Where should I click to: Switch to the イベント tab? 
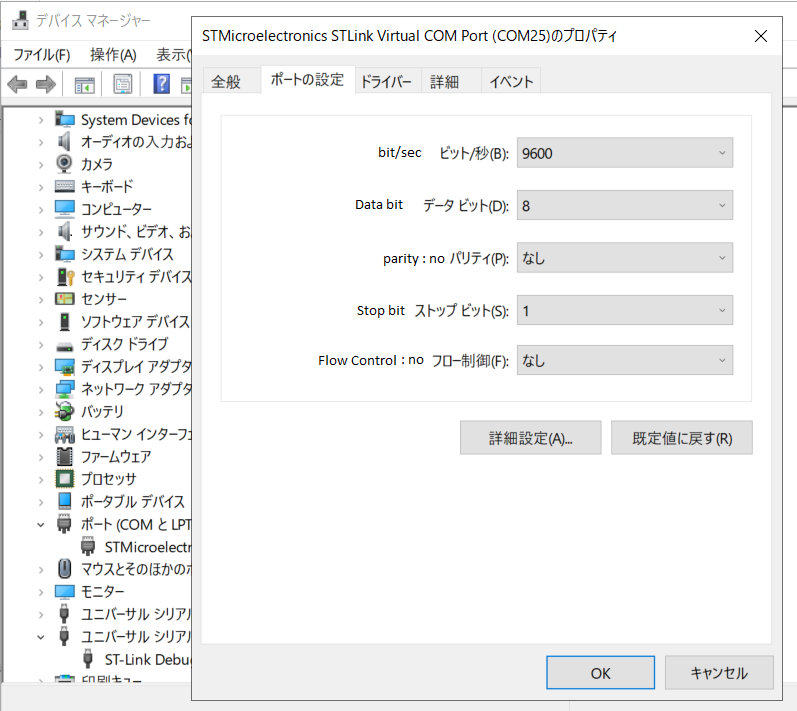511,81
